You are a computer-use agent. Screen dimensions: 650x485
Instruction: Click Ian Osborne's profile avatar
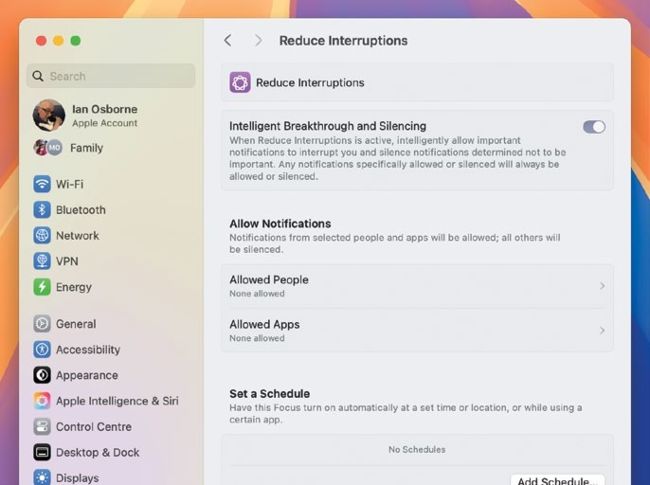[49, 115]
